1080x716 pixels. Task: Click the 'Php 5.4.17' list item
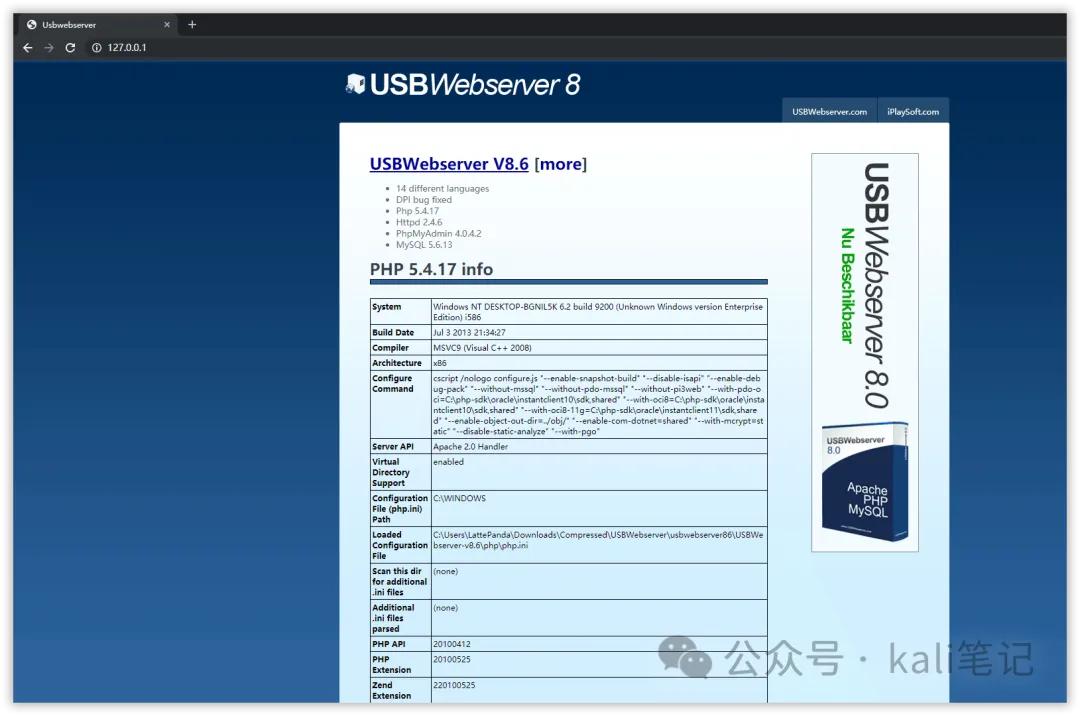[417, 211]
